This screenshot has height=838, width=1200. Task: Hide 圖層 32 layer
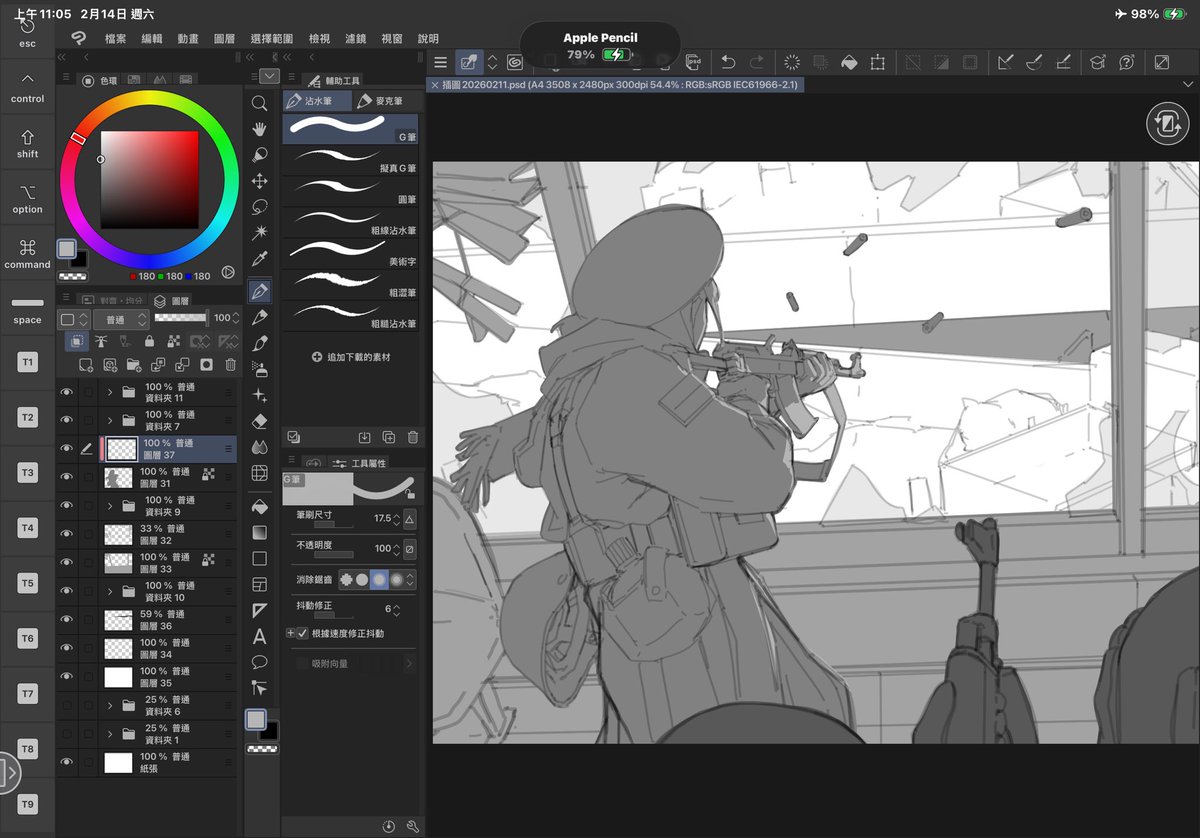point(67,535)
